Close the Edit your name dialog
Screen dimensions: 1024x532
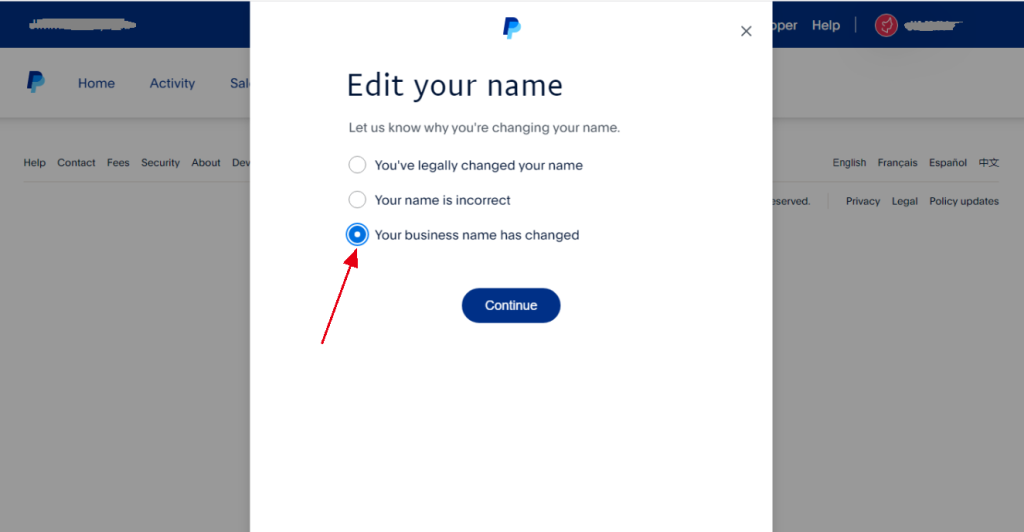coord(746,31)
